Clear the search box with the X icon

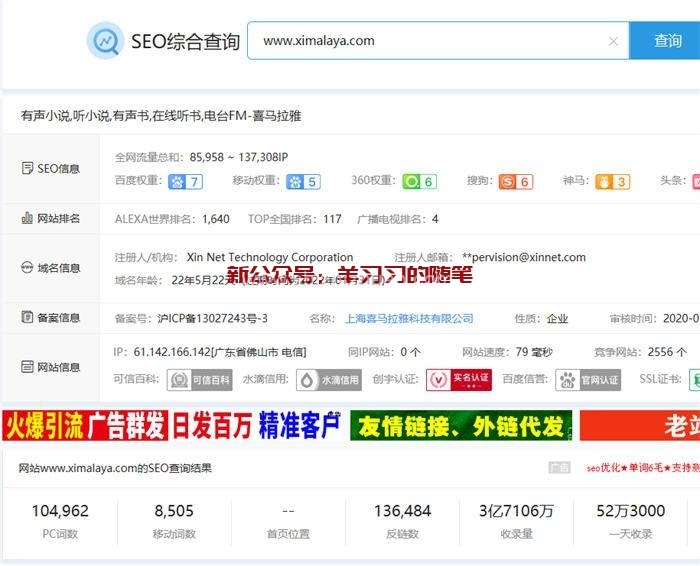pos(613,41)
